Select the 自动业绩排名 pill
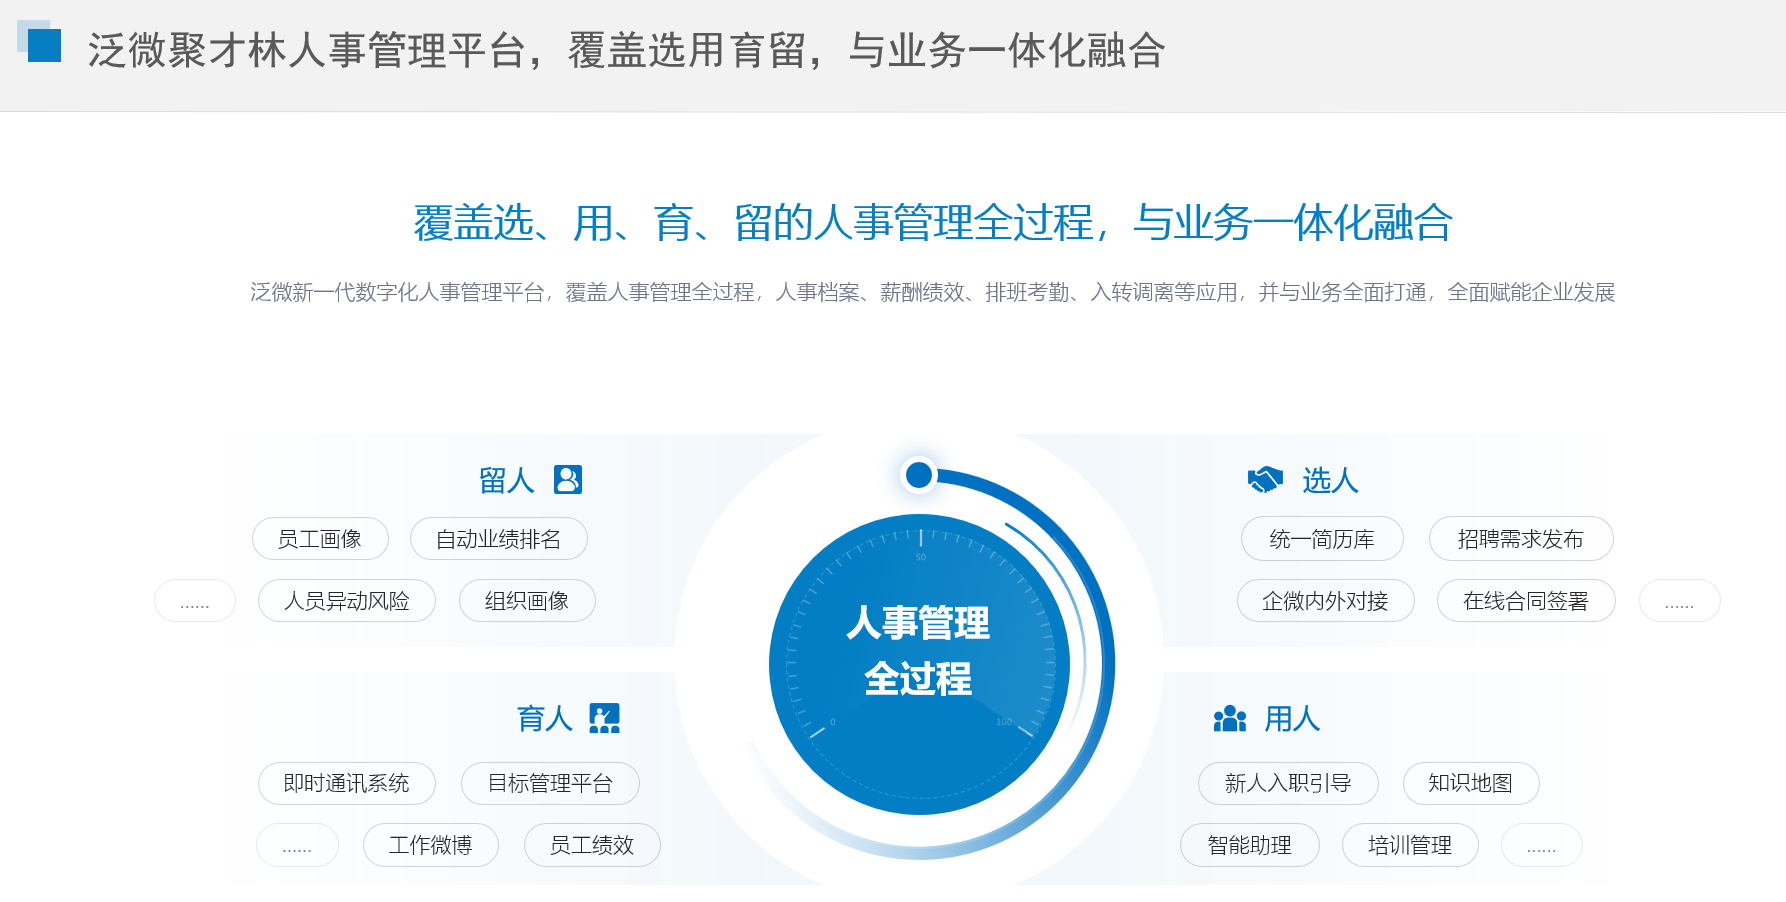 (x=498, y=539)
